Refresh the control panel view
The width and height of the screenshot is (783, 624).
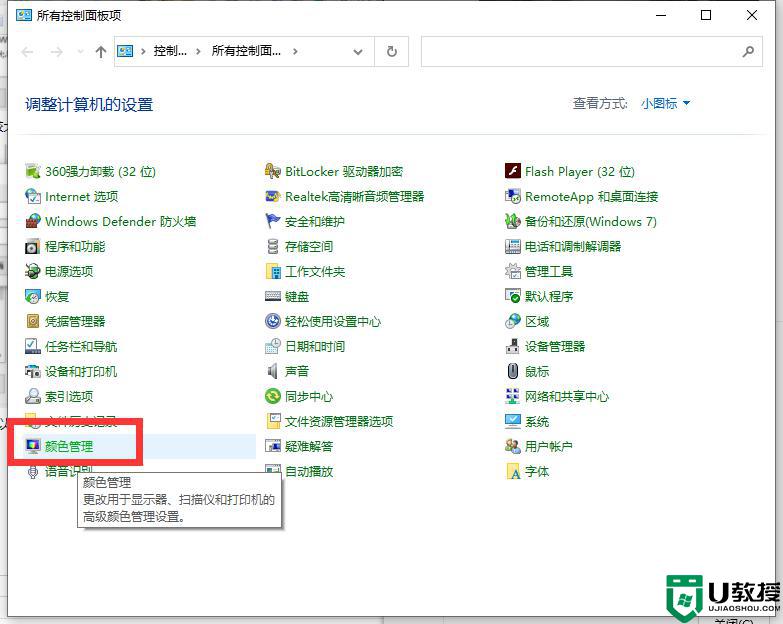(392, 51)
